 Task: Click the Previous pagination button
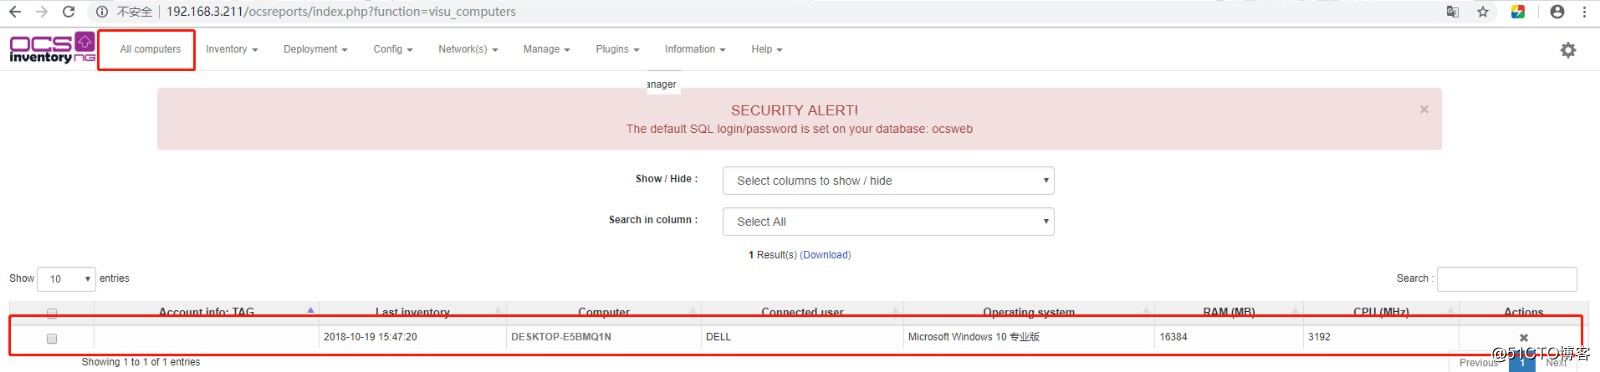point(1478,362)
